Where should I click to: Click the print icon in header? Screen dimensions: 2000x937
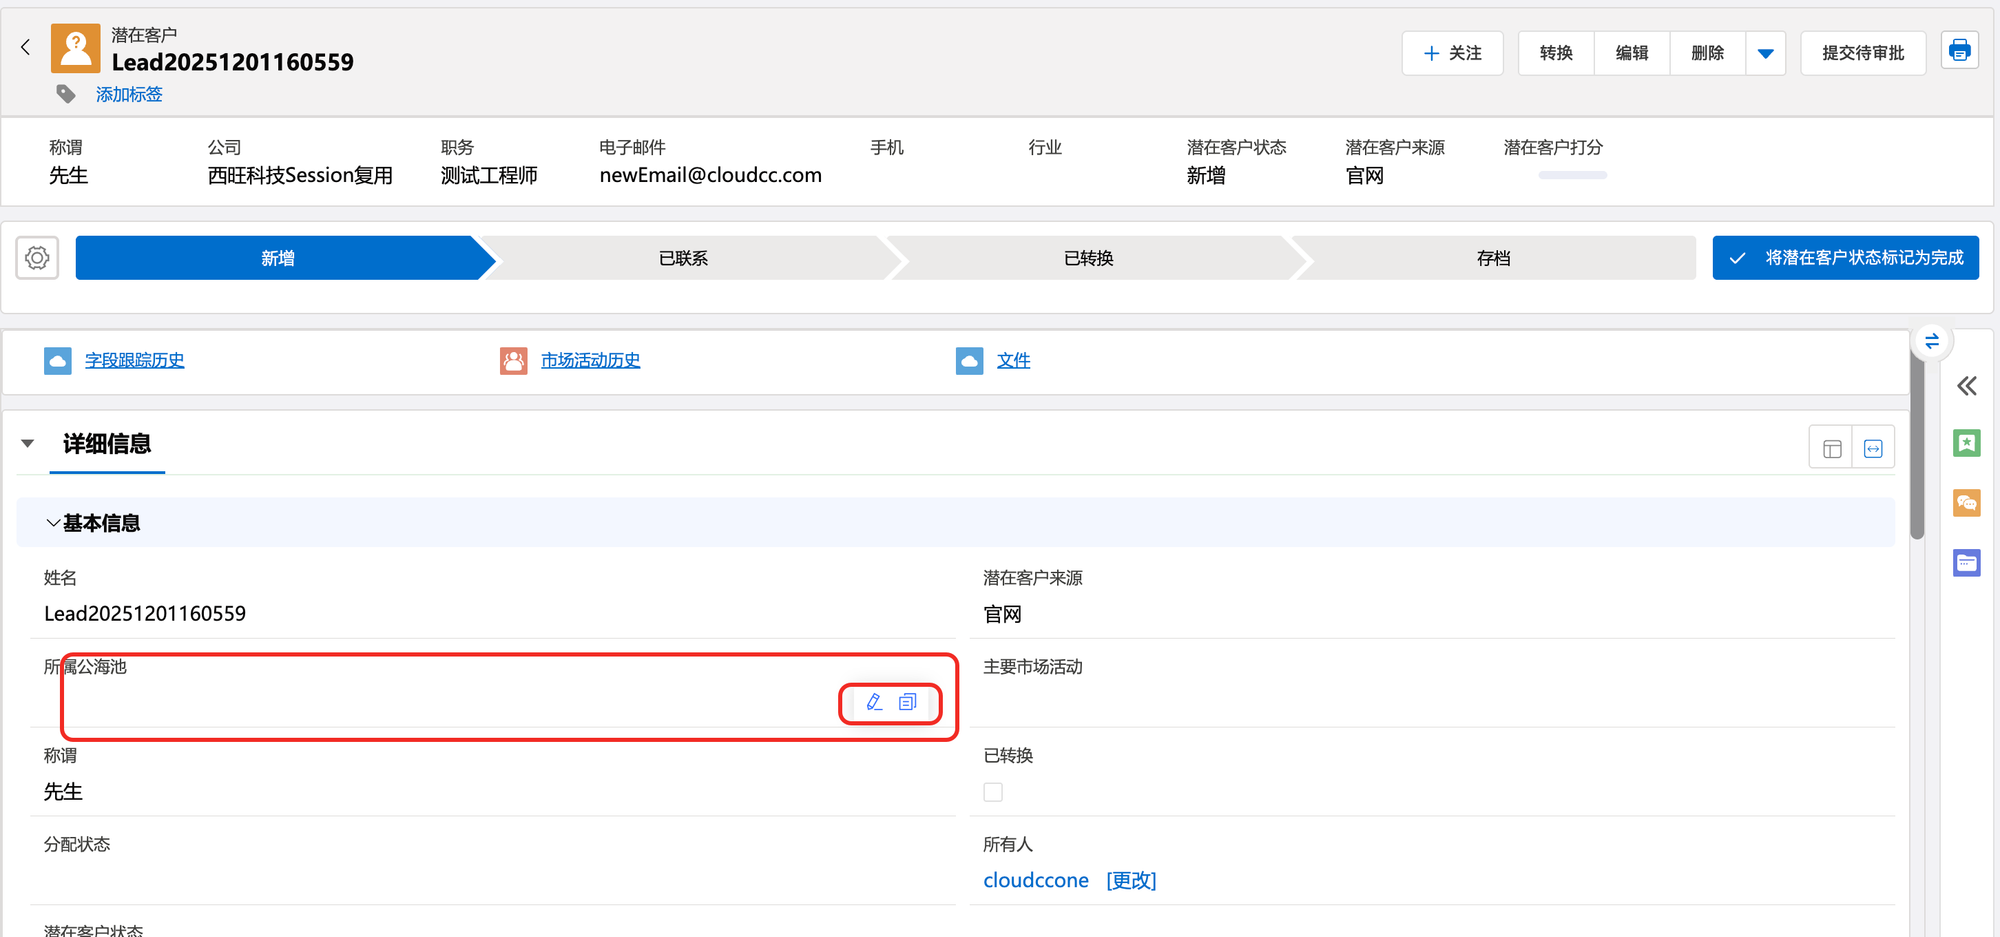click(x=1959, y=51)
